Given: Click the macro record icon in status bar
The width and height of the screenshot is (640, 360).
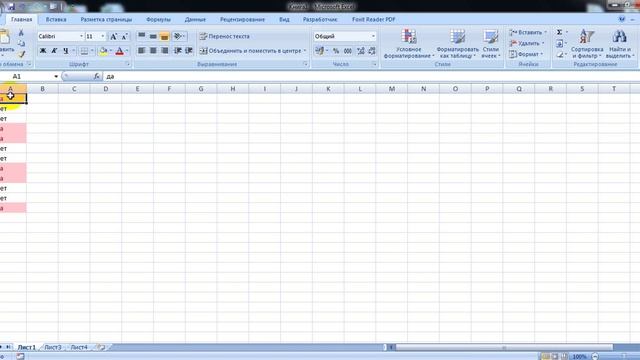Looking at the screenshot, I should coord(20,356).
